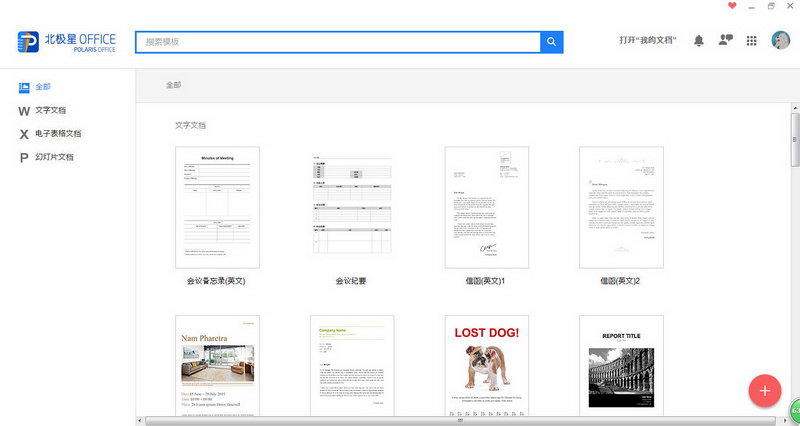Open the 会议纪要 template thumbnail

click(x=352, y=207)
